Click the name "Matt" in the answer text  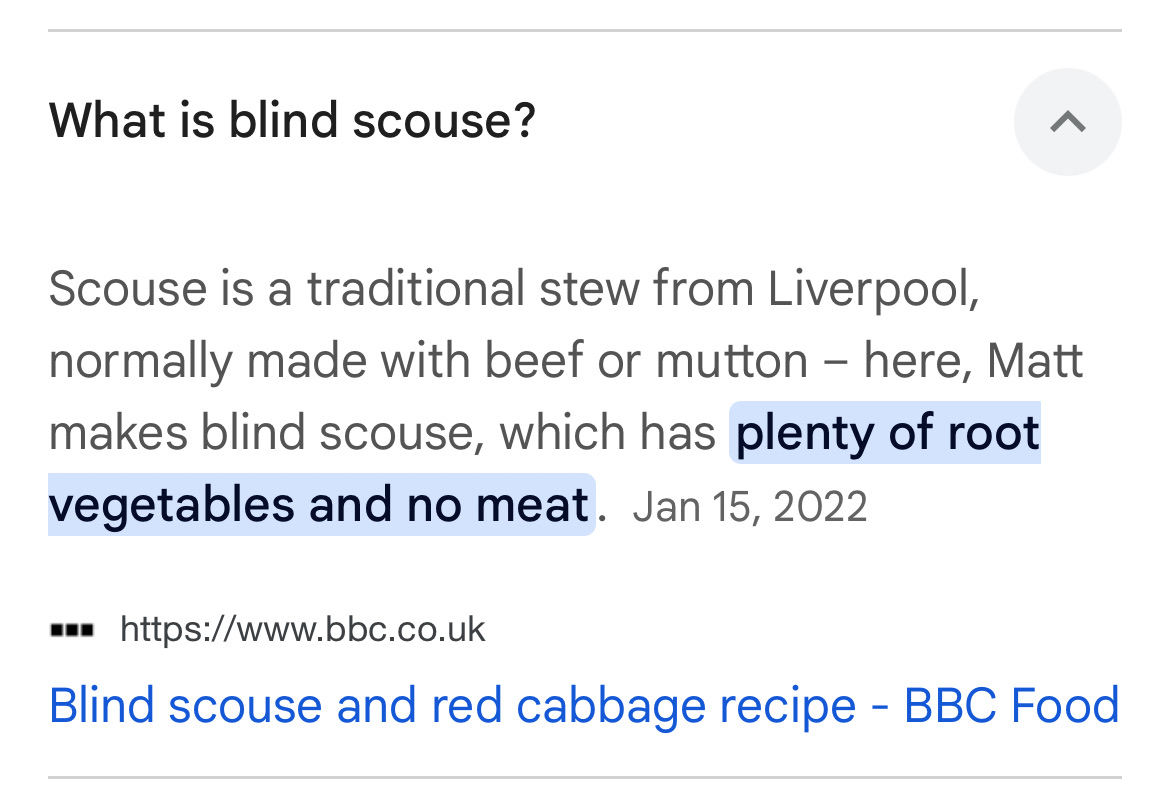1035,361
